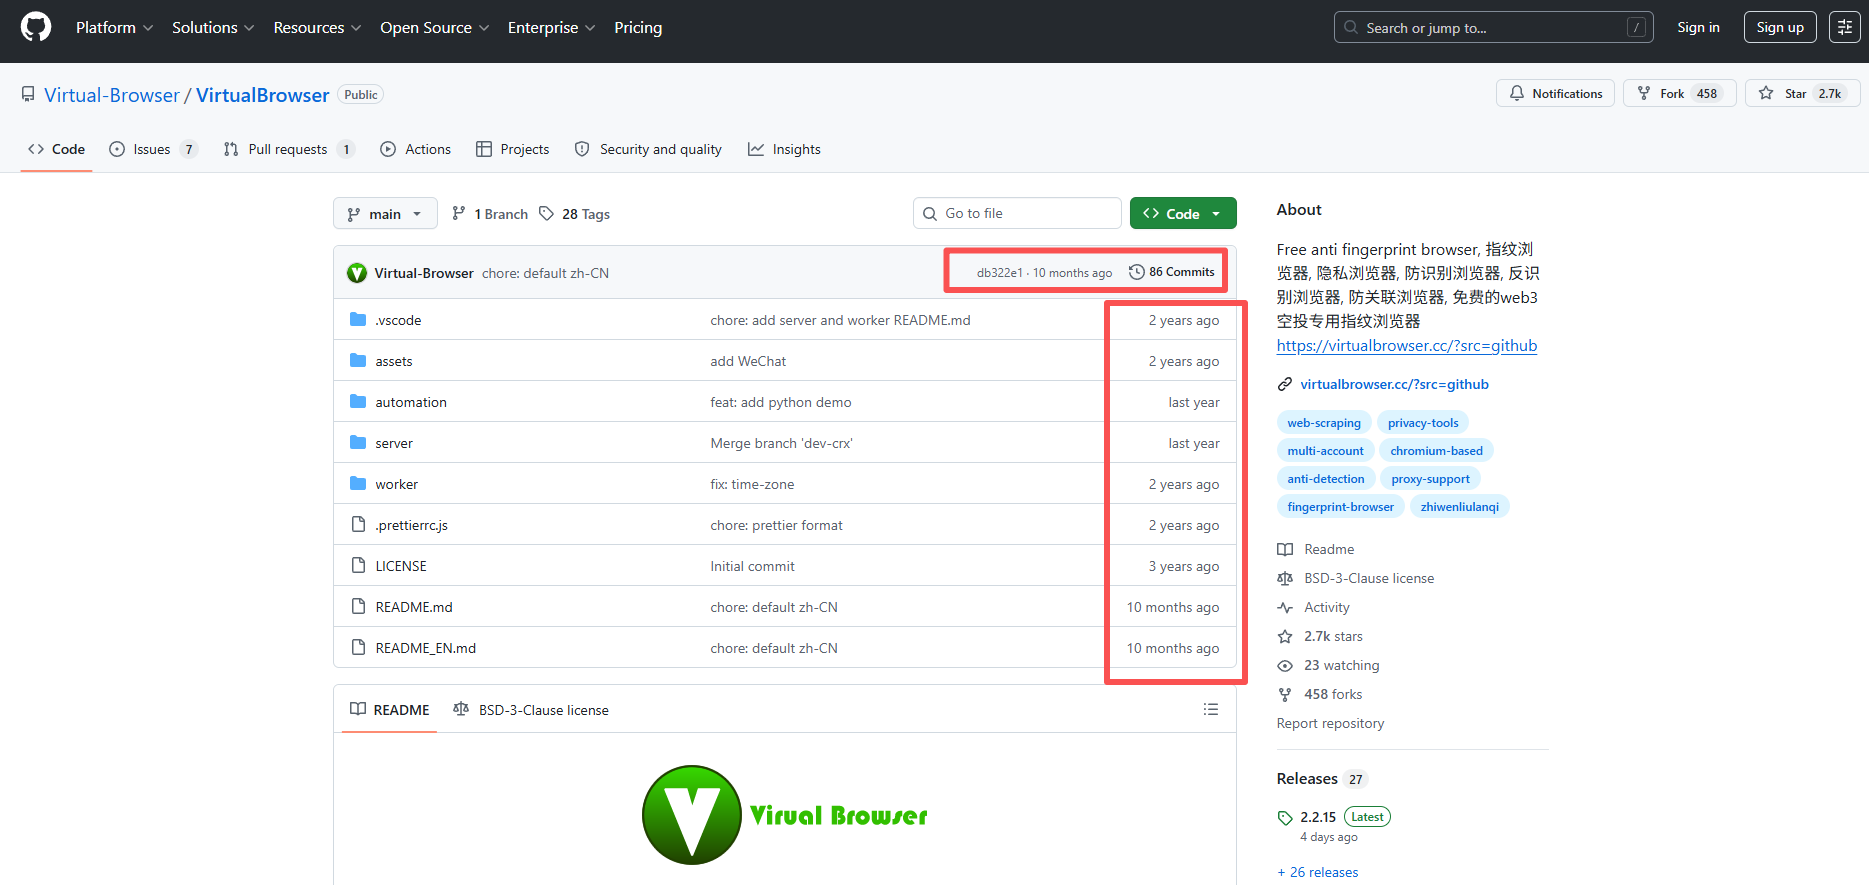1869x885 pixels.
Task: Open the virtualbrowser.cc website link
Action: click(1394, 384)
